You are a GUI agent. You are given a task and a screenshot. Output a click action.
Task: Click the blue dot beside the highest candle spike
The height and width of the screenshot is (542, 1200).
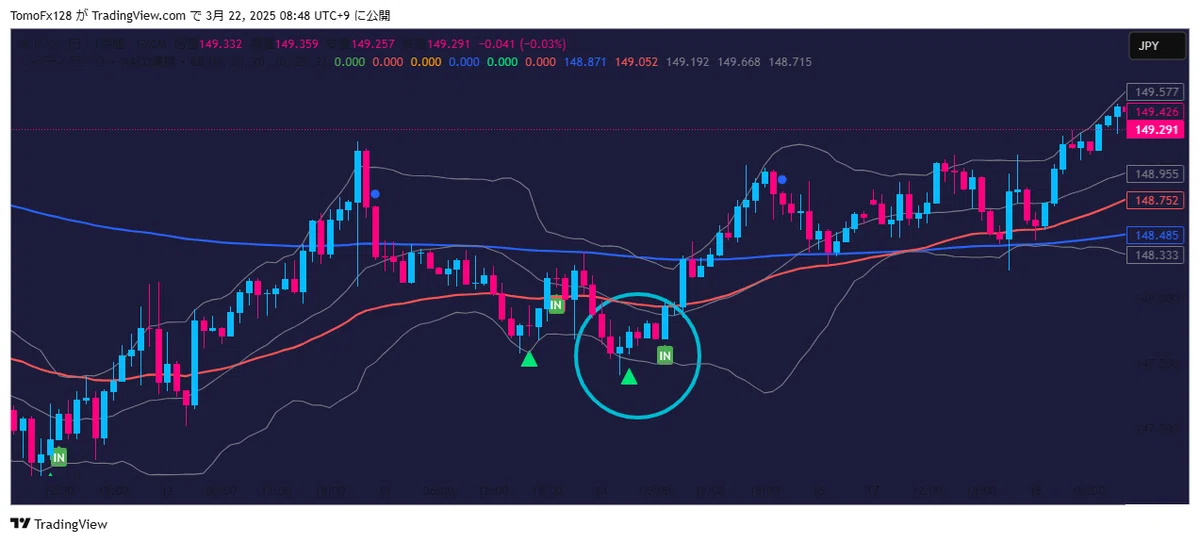click(x=374, y=194)
